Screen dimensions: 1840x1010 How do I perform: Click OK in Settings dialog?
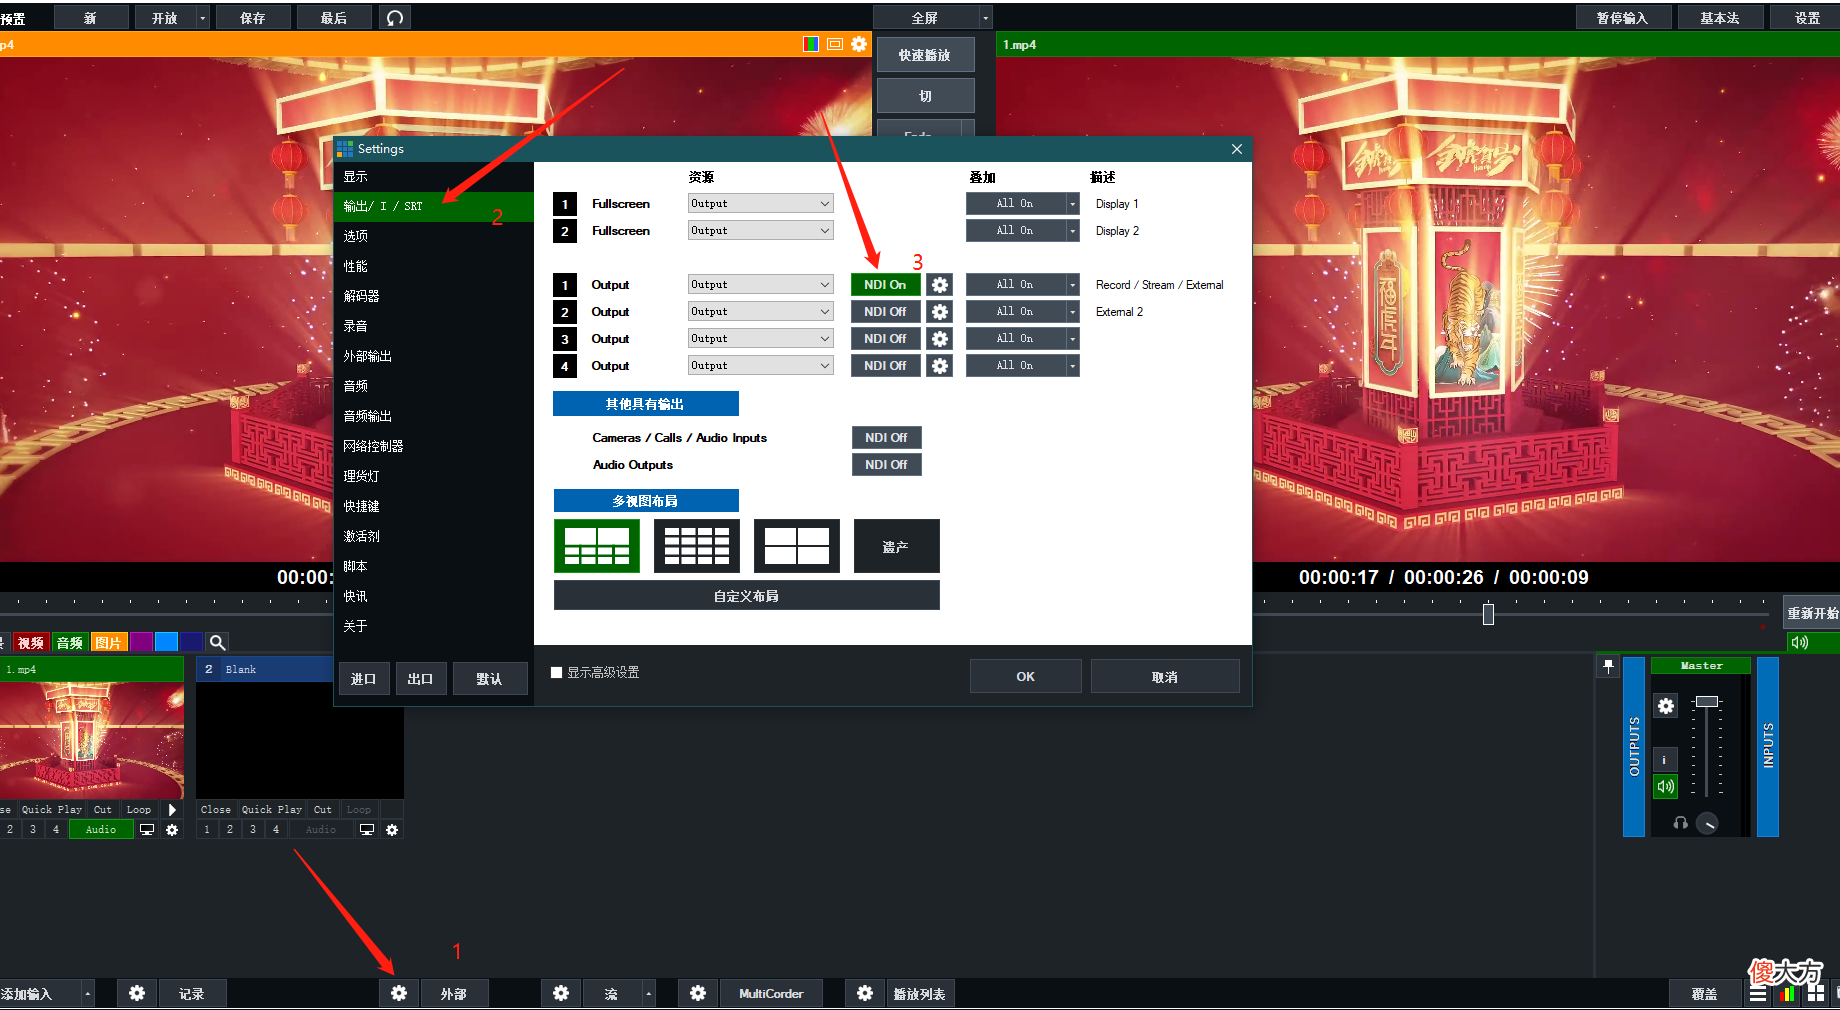click(x=1026, y=677)
